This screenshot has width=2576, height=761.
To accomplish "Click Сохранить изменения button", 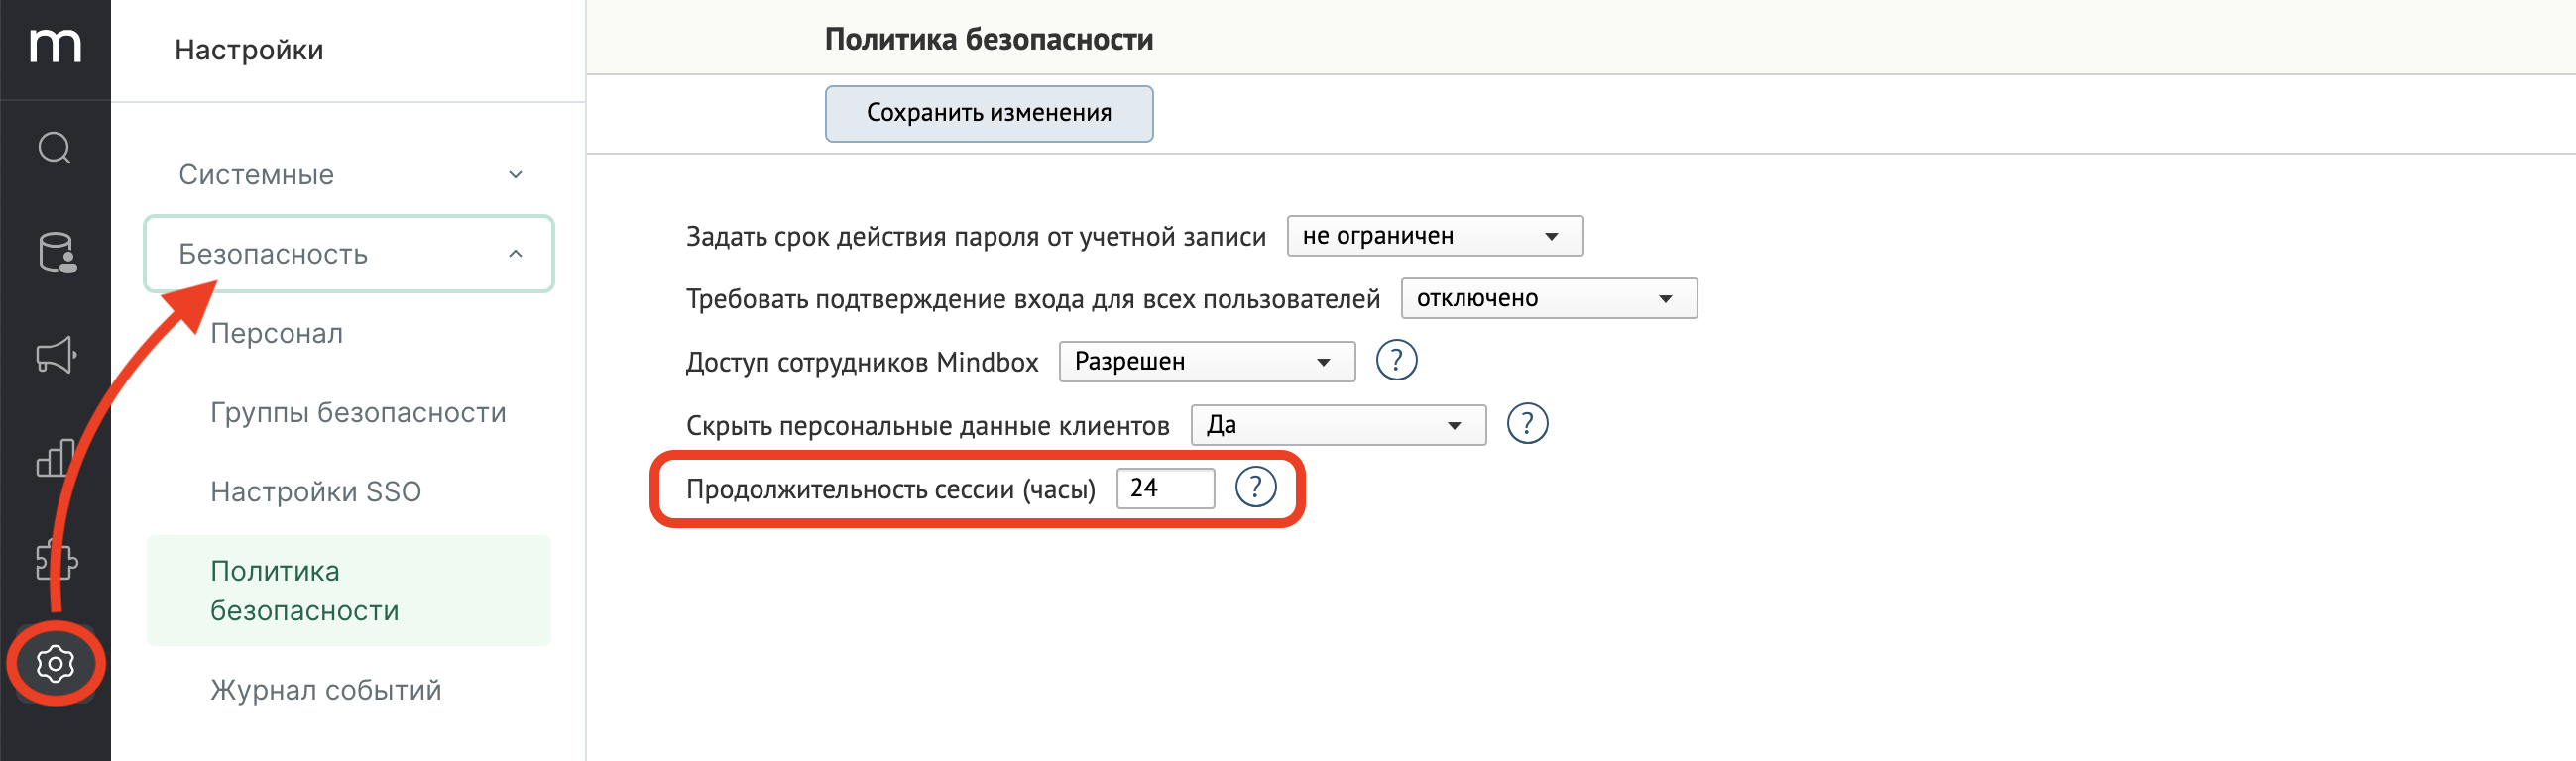I will [988, 113].
